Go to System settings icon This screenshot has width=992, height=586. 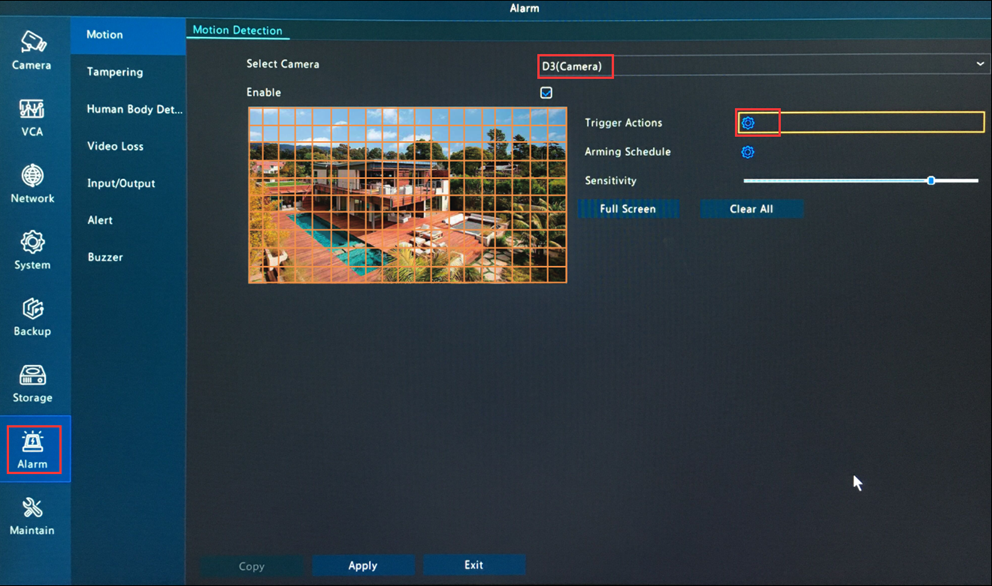point(32,243)
